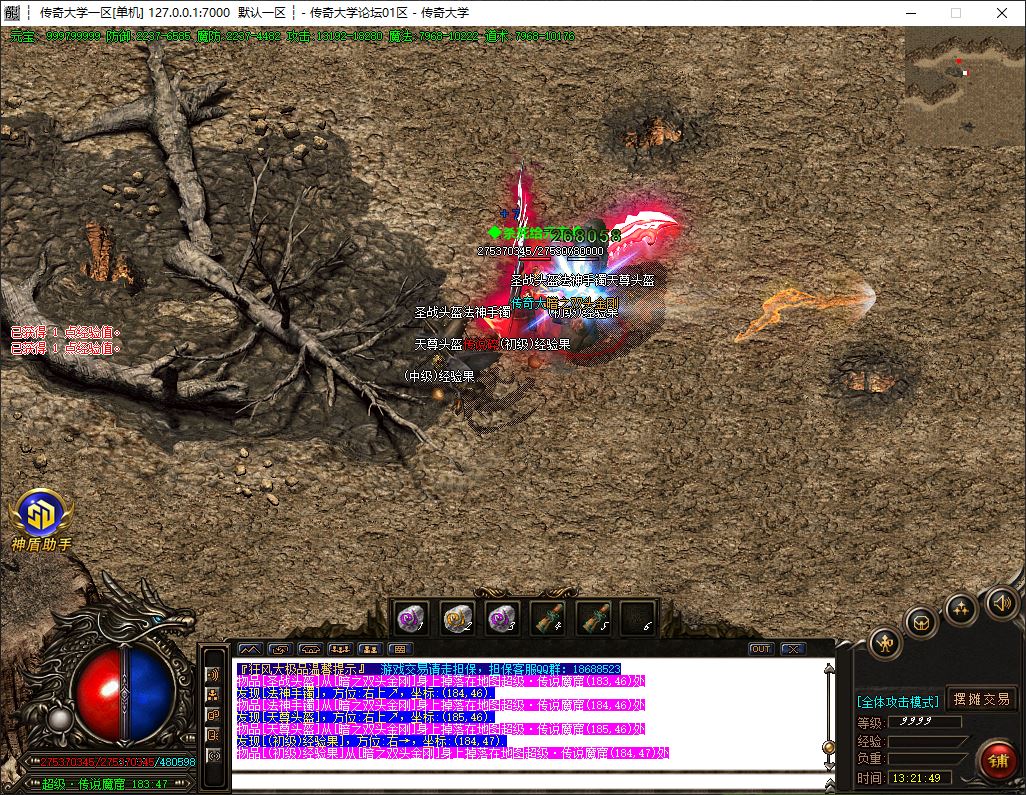
Task: Click the small grey orb beside health globe
Action: pyautogui.click(x=61, y=720)
